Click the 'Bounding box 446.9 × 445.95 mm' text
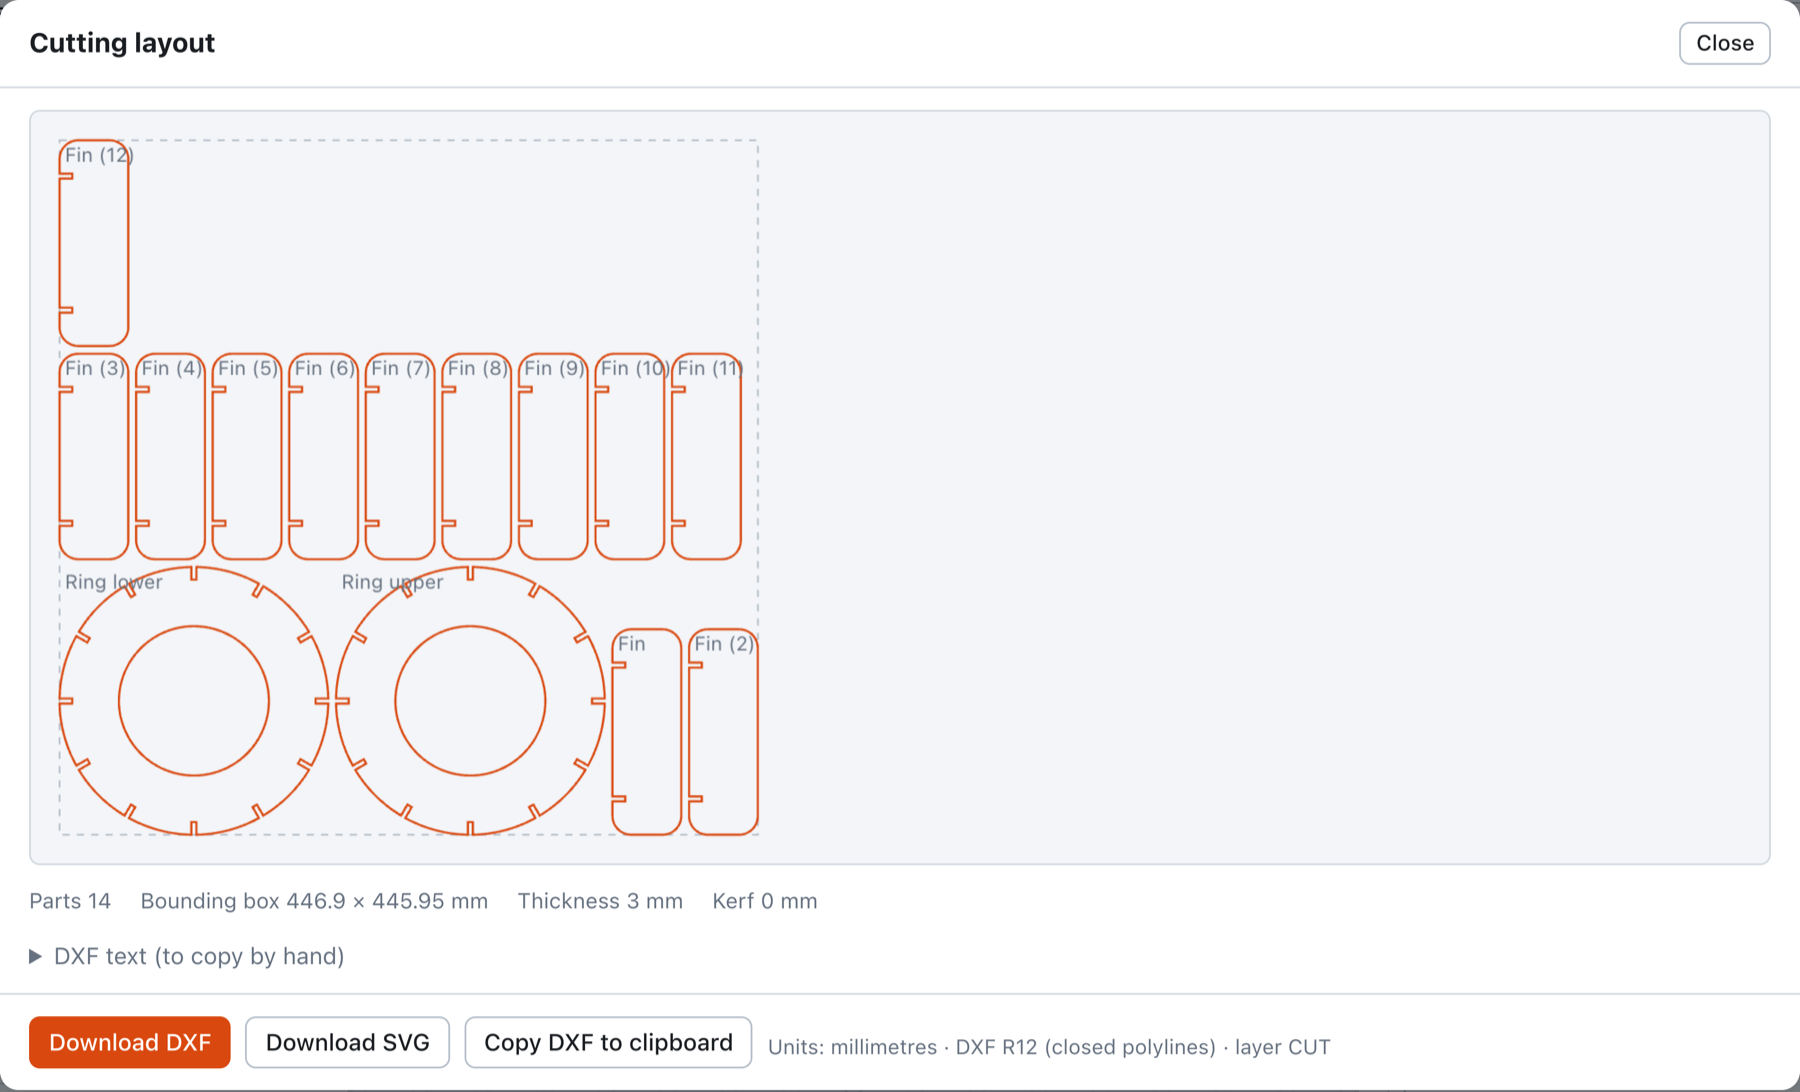 (314, 901)
